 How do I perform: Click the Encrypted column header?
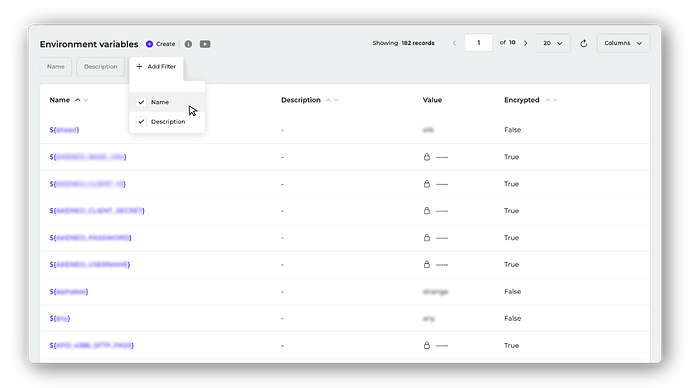click(x=522, y=100)
